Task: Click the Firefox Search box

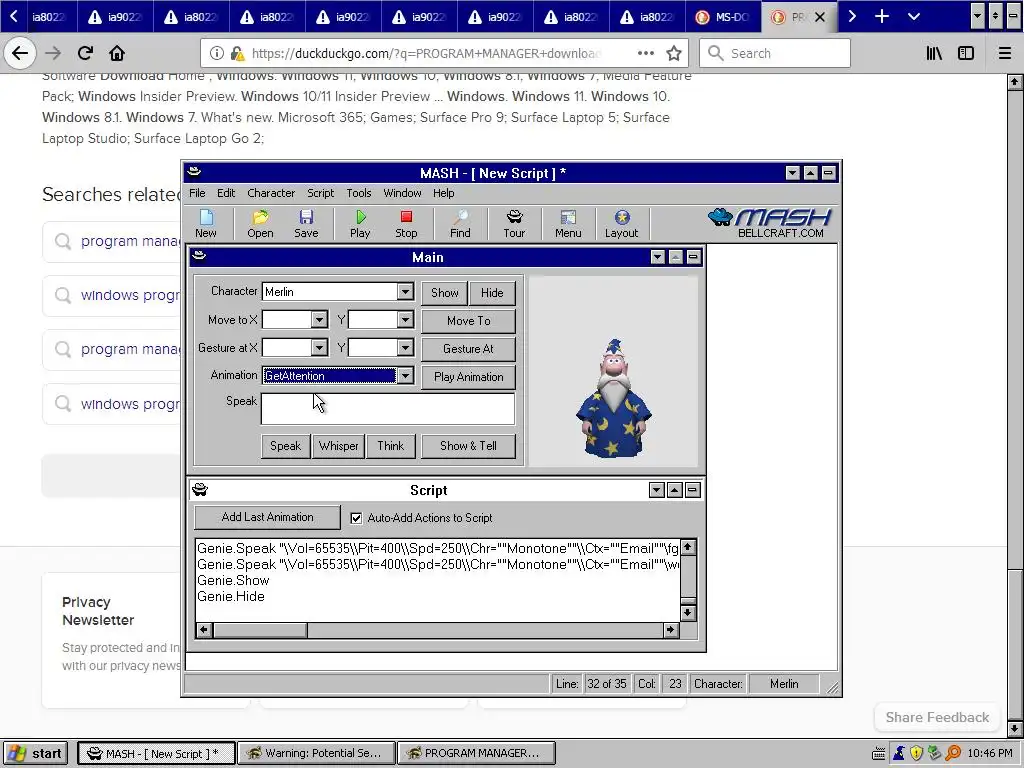Action: click(775, 53)
